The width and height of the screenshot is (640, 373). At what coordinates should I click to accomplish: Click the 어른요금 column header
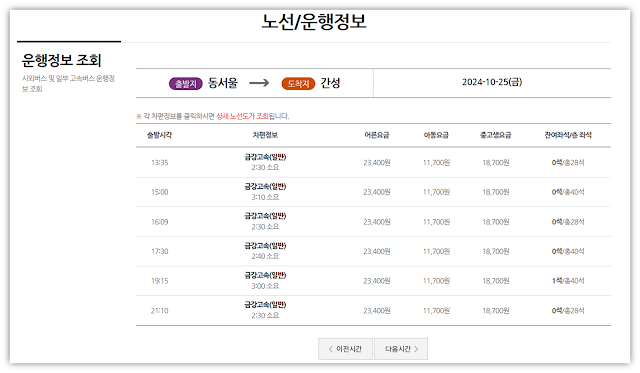(377, 135)
